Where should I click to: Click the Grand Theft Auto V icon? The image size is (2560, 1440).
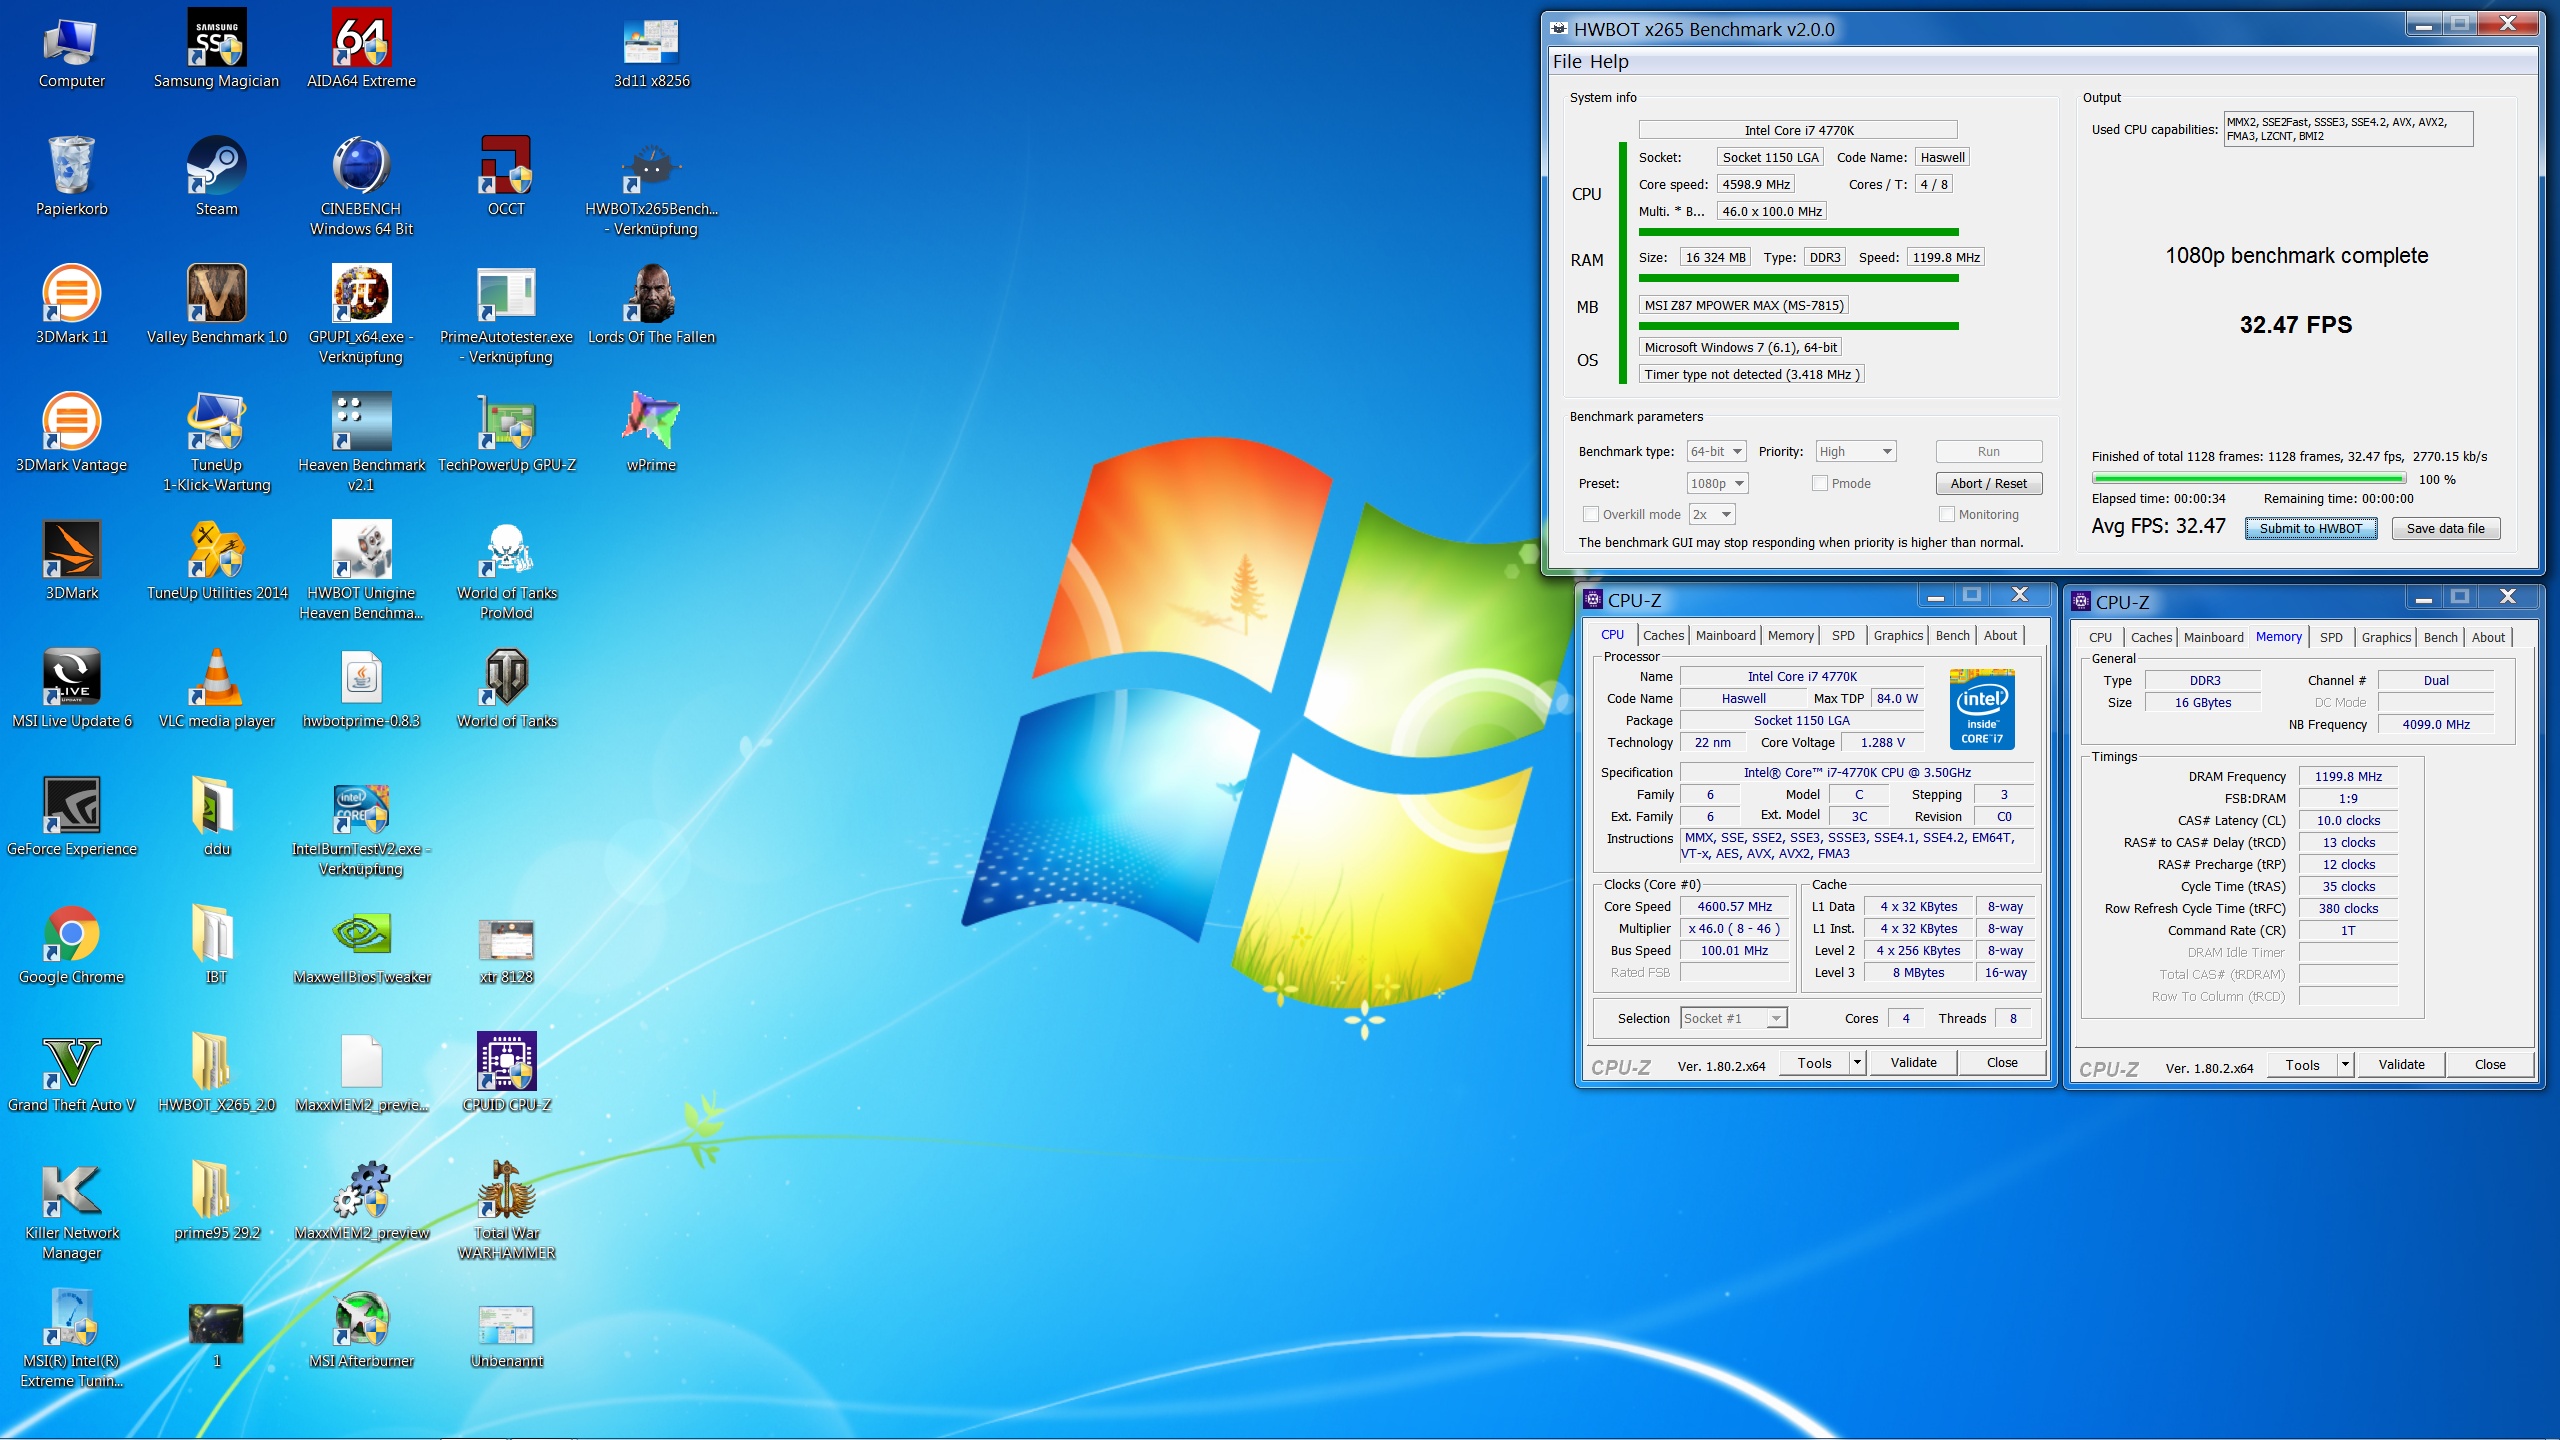(x=71, y=1073)
